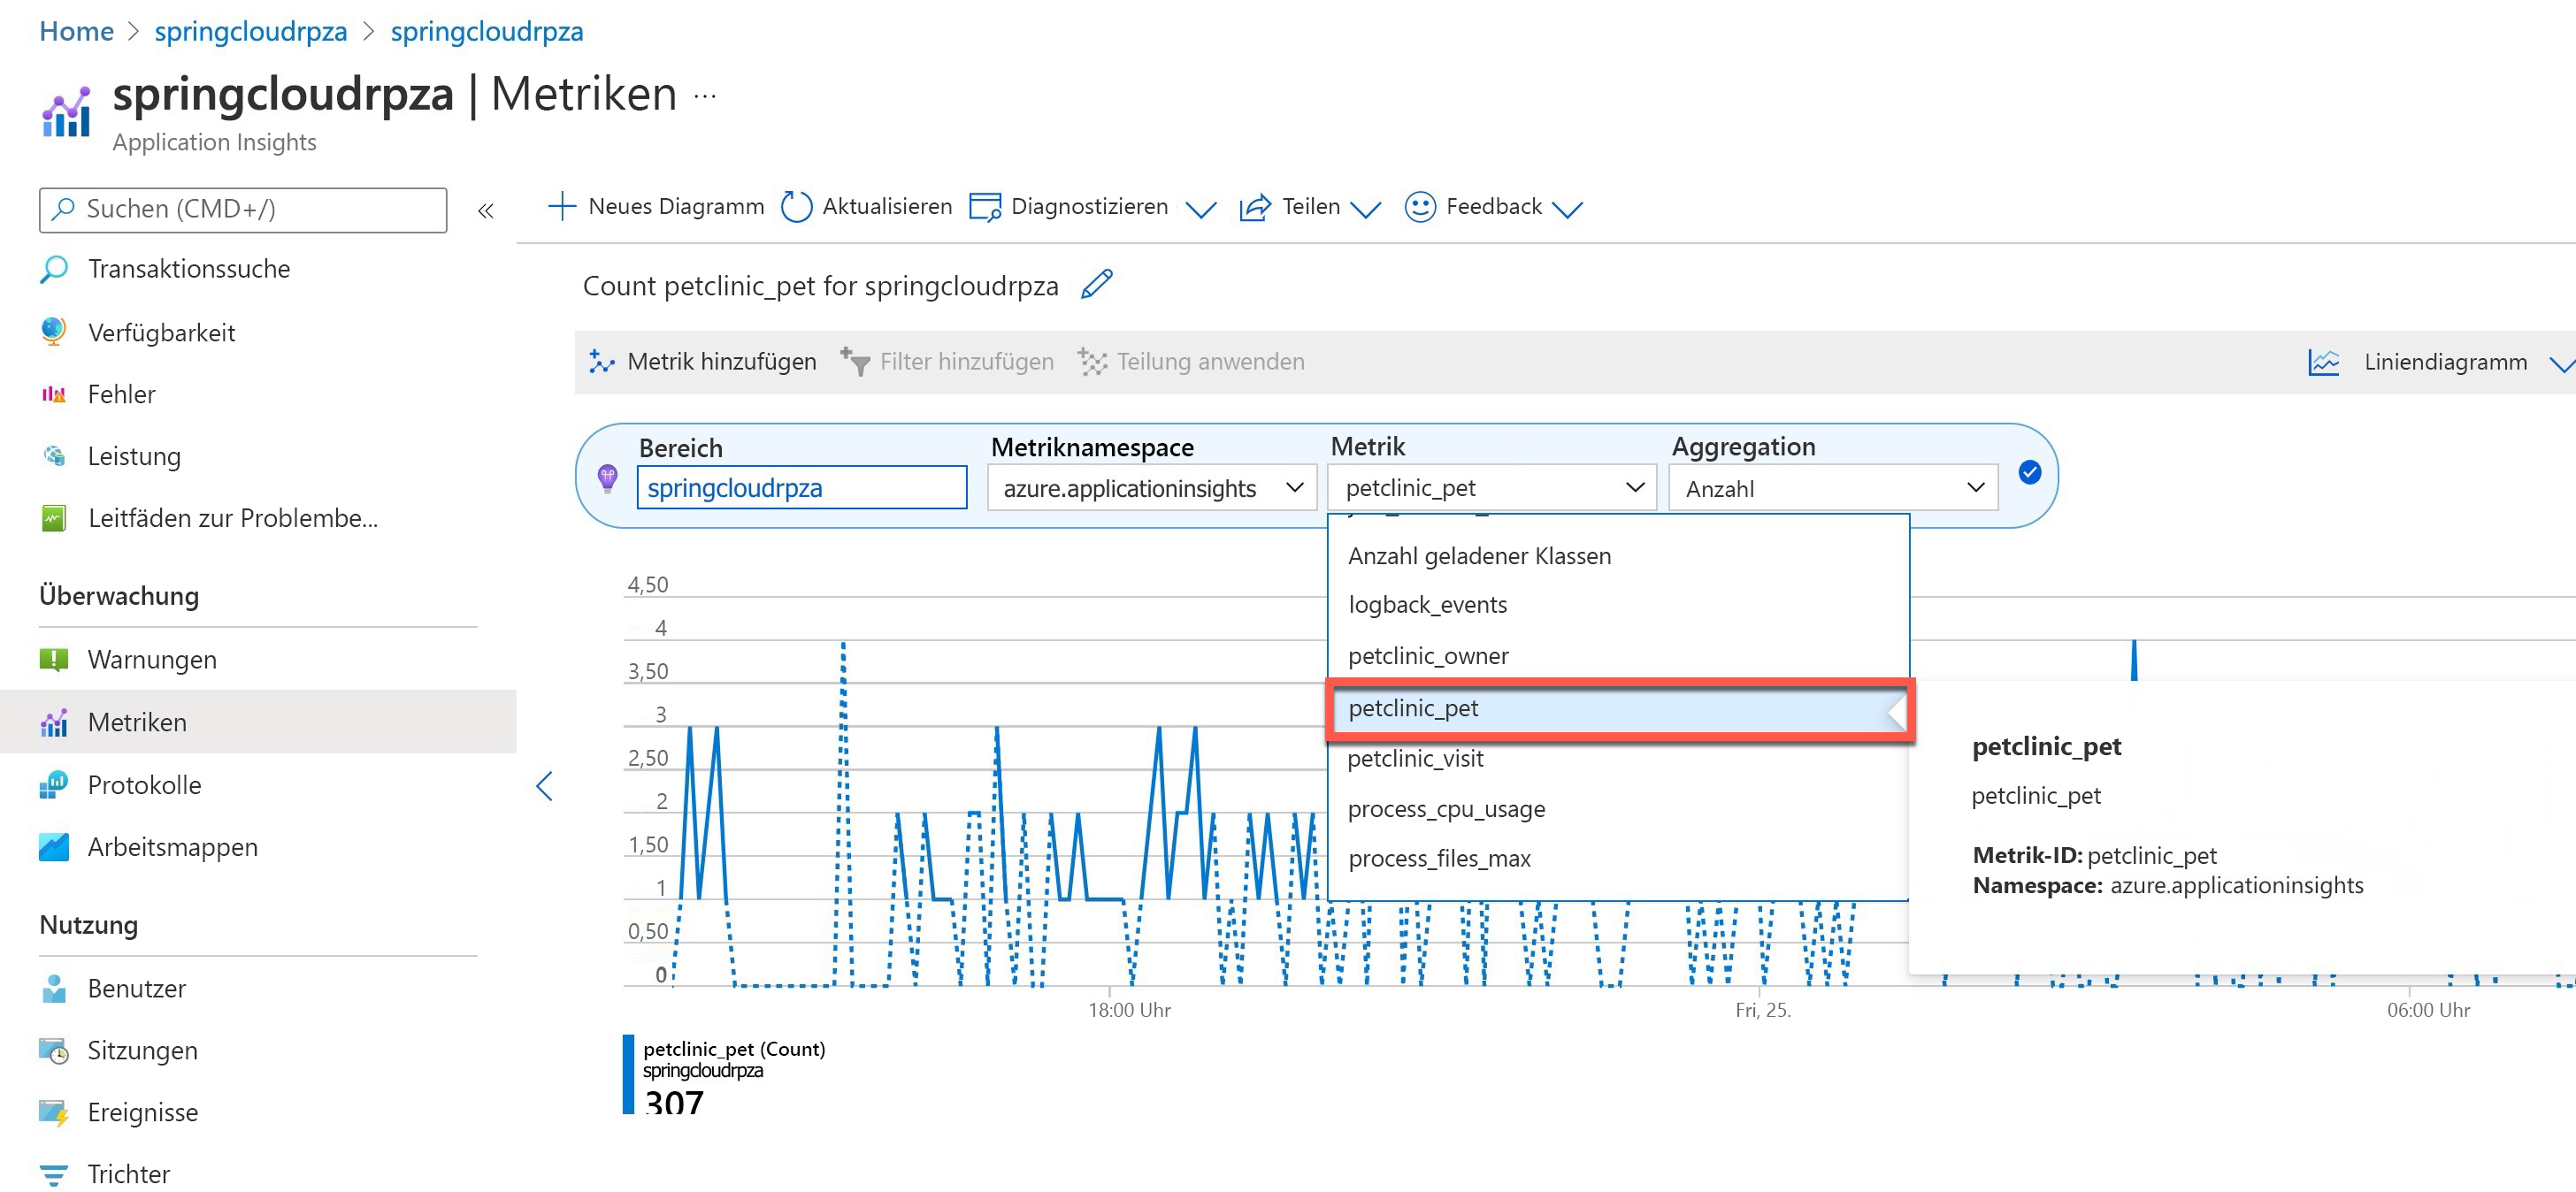This screenshot has height=1192, width=2576.
Task: Click the 307 legend count value
Action: (x=674, y=1102)
